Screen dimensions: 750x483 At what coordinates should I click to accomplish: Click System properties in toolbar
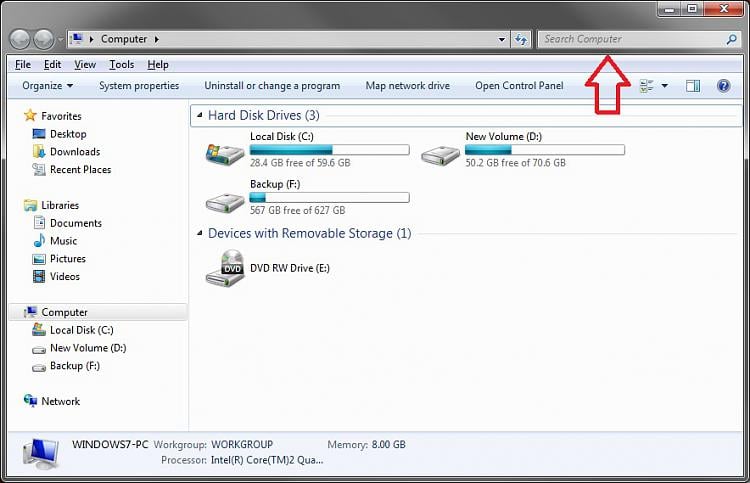[x=139, y=86]
